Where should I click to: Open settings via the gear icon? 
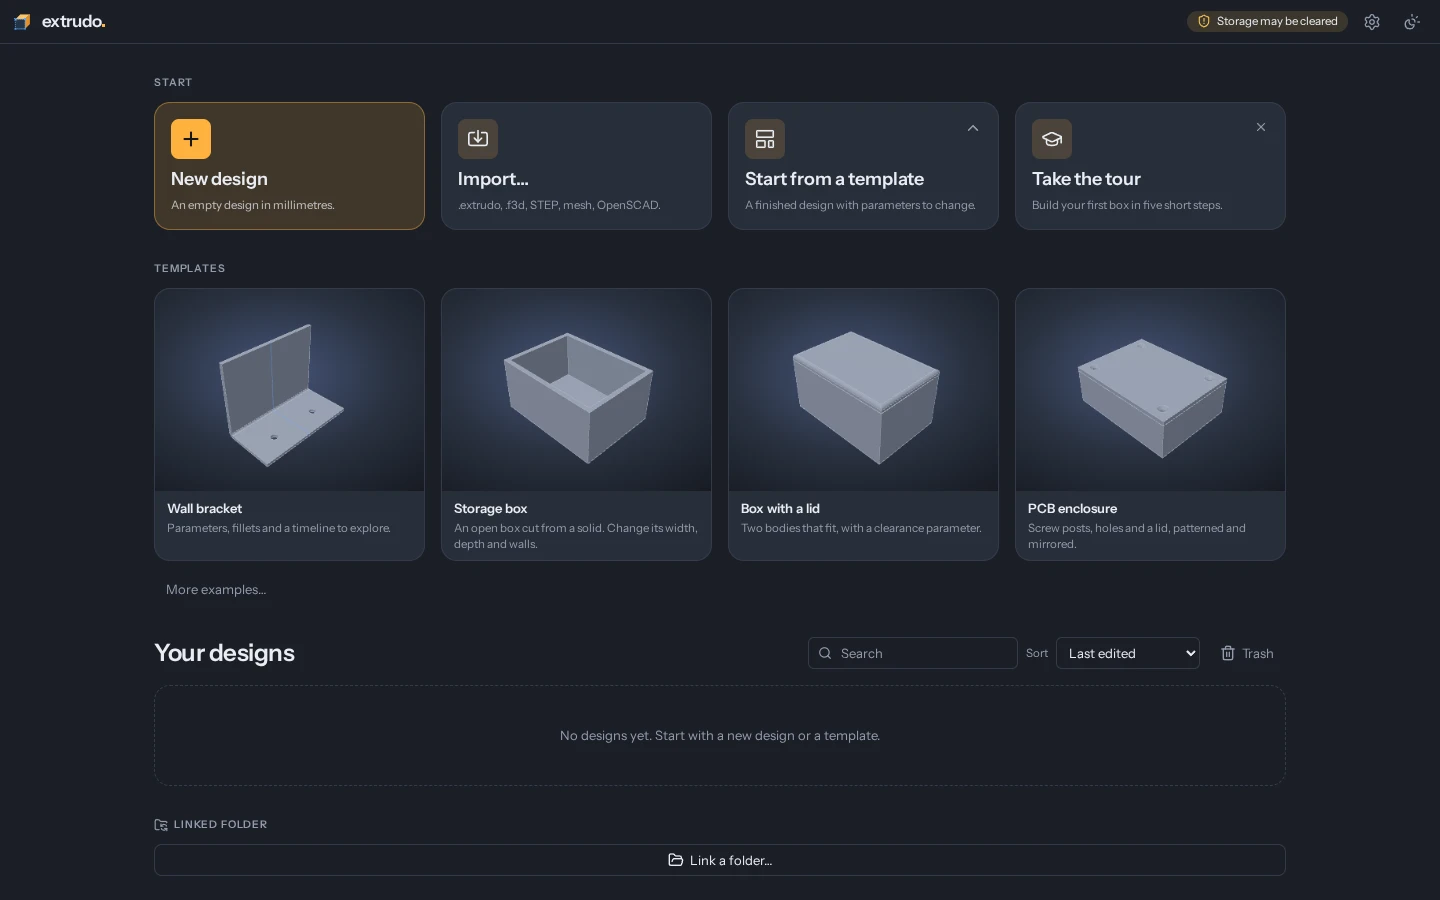[1372, 22]
